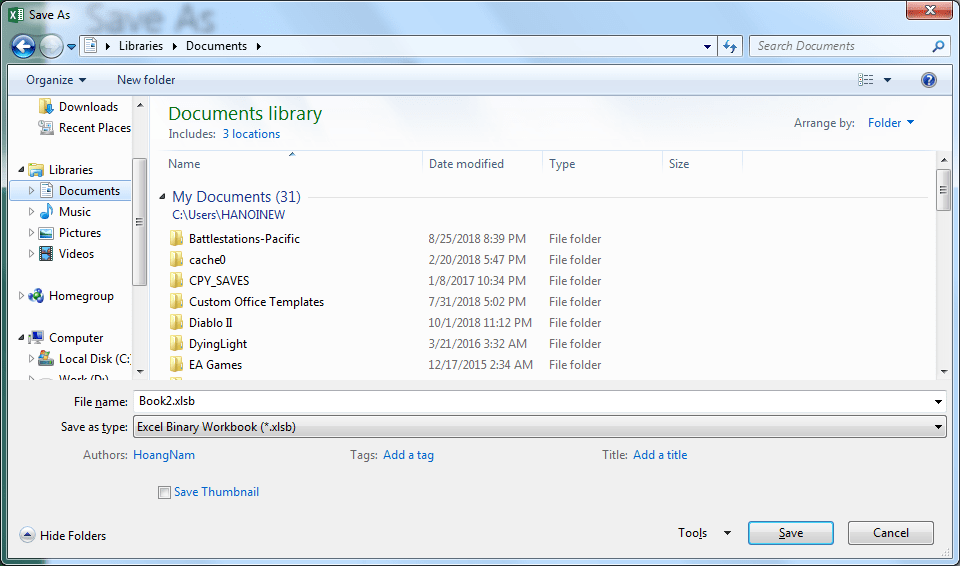
Task: Refresh the Documents folder view
Action: coord(729,47)
